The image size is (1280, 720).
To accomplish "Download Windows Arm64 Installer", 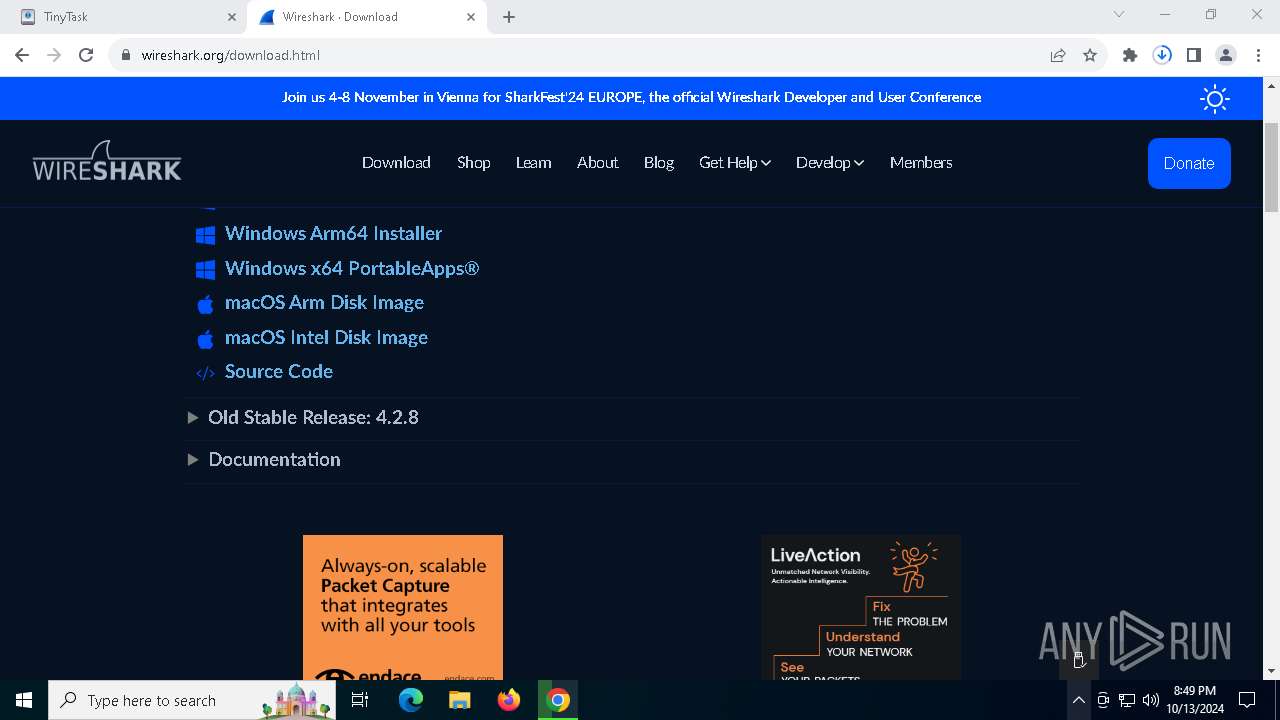I will pyautogui.click(x=333, y=233).
